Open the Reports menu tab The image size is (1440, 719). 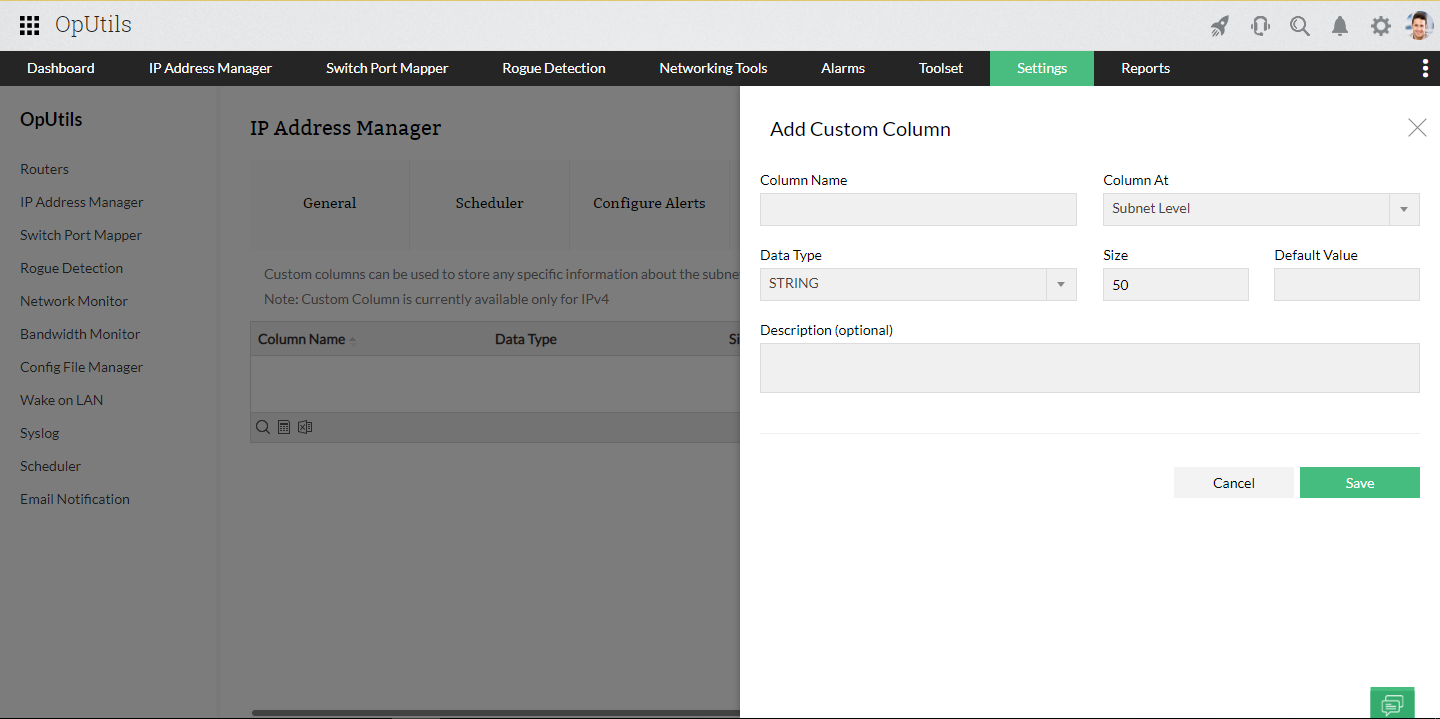coord(1145,68)
